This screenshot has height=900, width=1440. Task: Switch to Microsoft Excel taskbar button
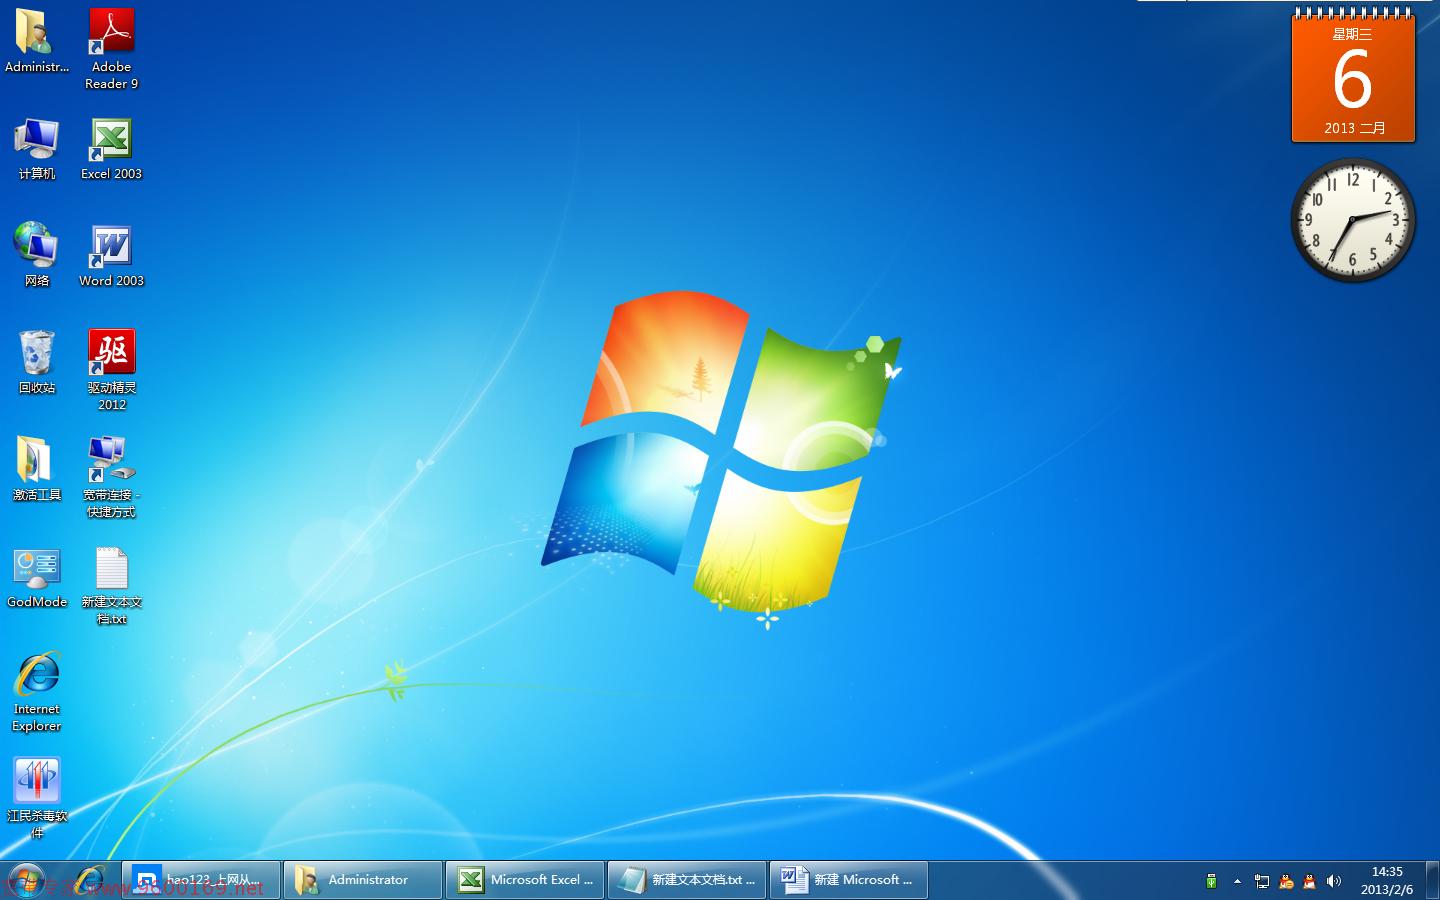click(525, 880)
